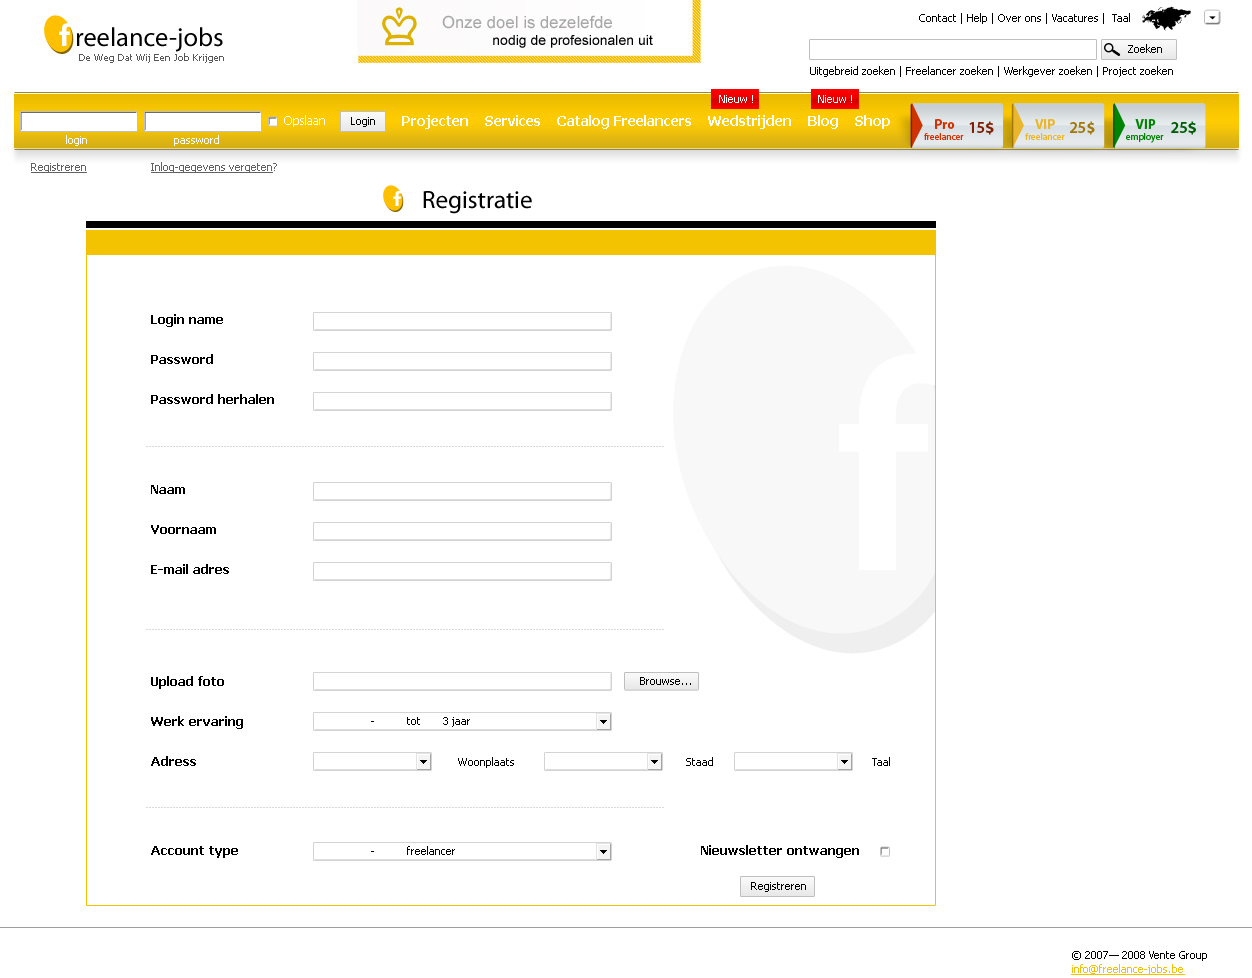Image resolution: width=1252 pixels, height=978 pixels.
Task: Focus the E-mail adres input field
Action: (462, 571)
